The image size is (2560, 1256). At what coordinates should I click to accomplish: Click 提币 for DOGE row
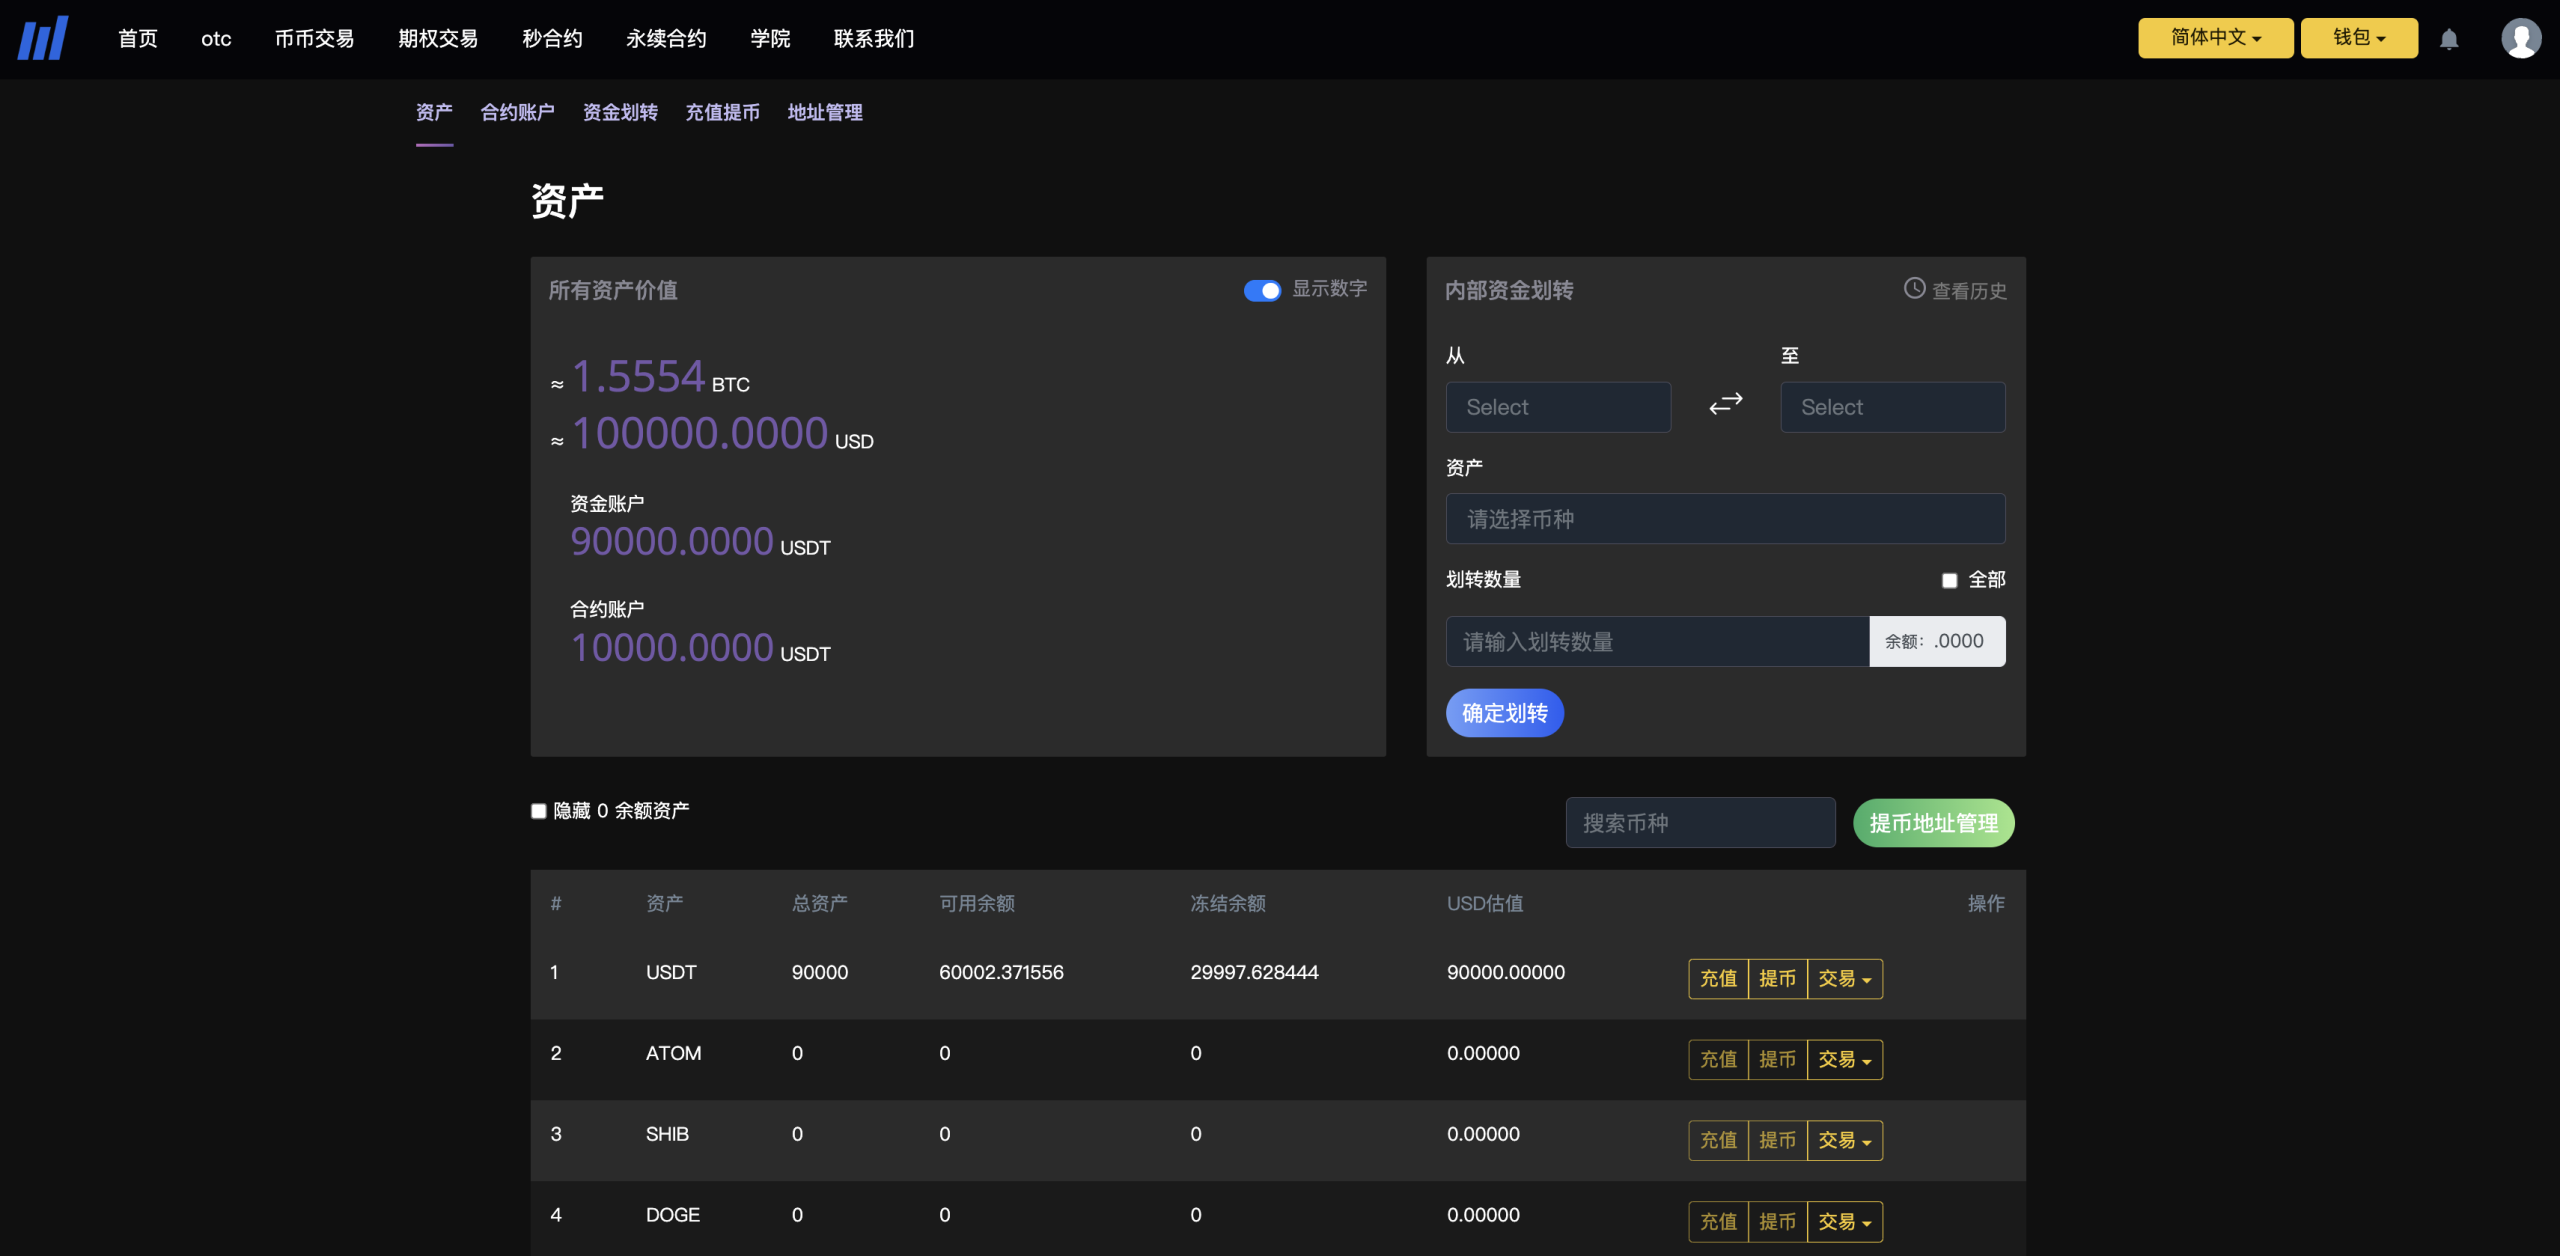[x=1777, y=1222]
